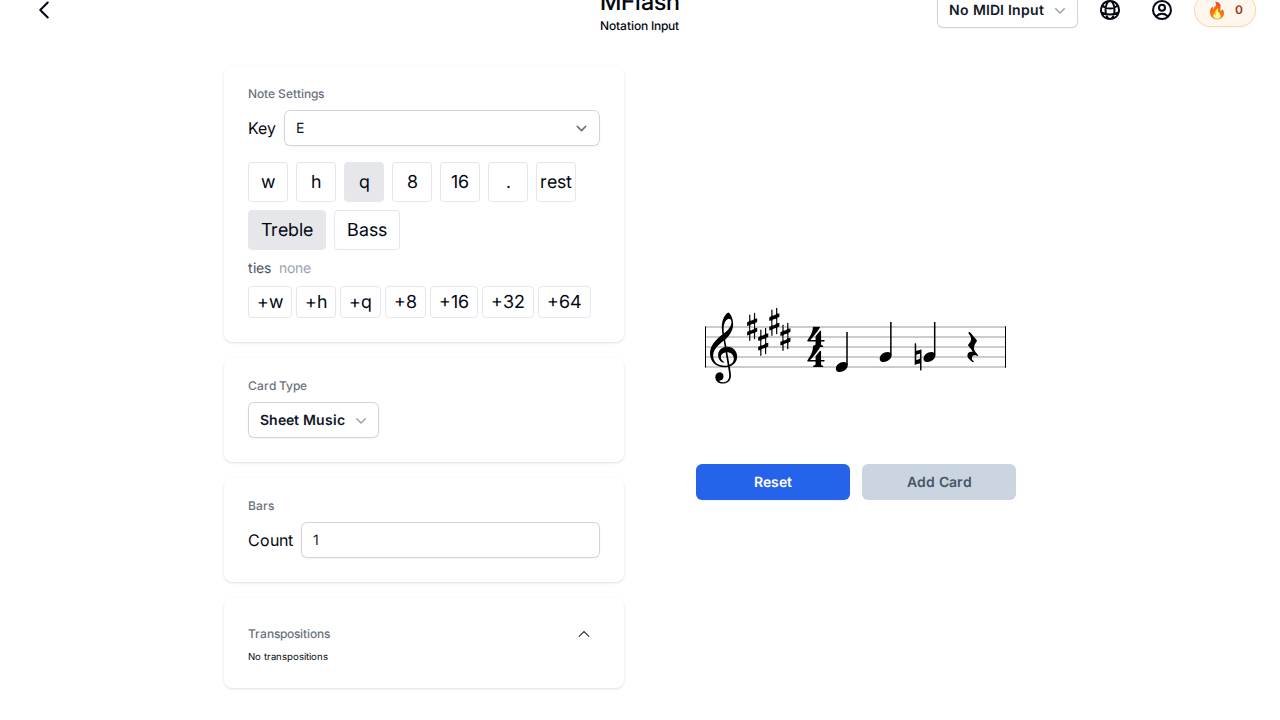Click the Add Card button

(939, 482)
